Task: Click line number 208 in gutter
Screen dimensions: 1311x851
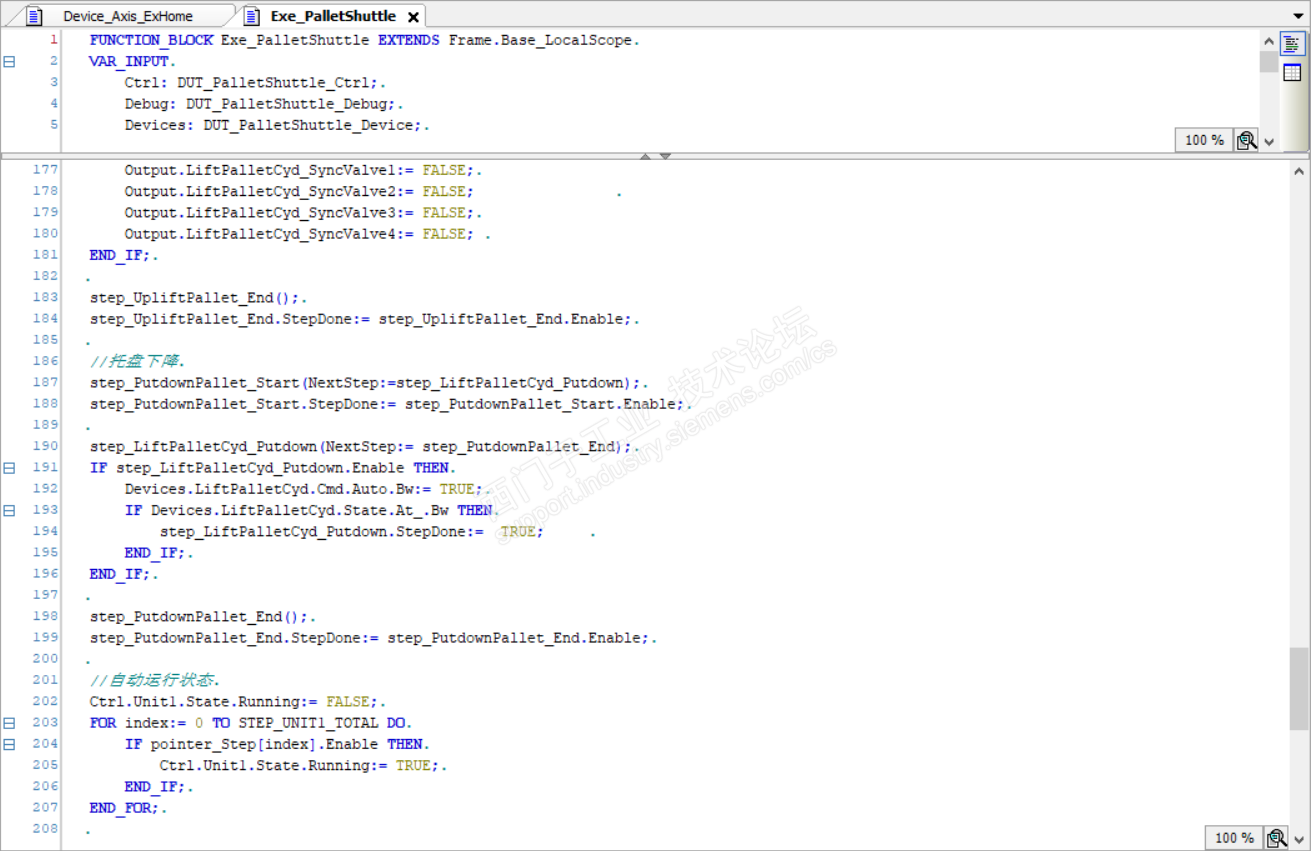Action: click(46, 828)
